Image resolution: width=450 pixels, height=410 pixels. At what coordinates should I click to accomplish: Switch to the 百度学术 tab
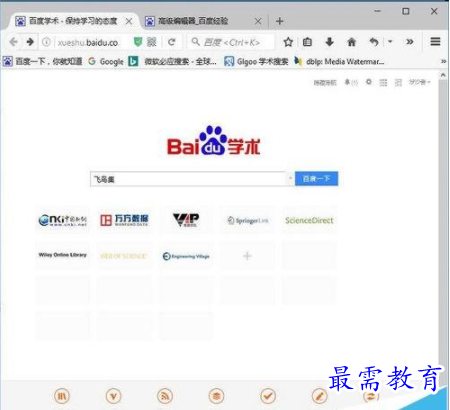click(73, 21)
